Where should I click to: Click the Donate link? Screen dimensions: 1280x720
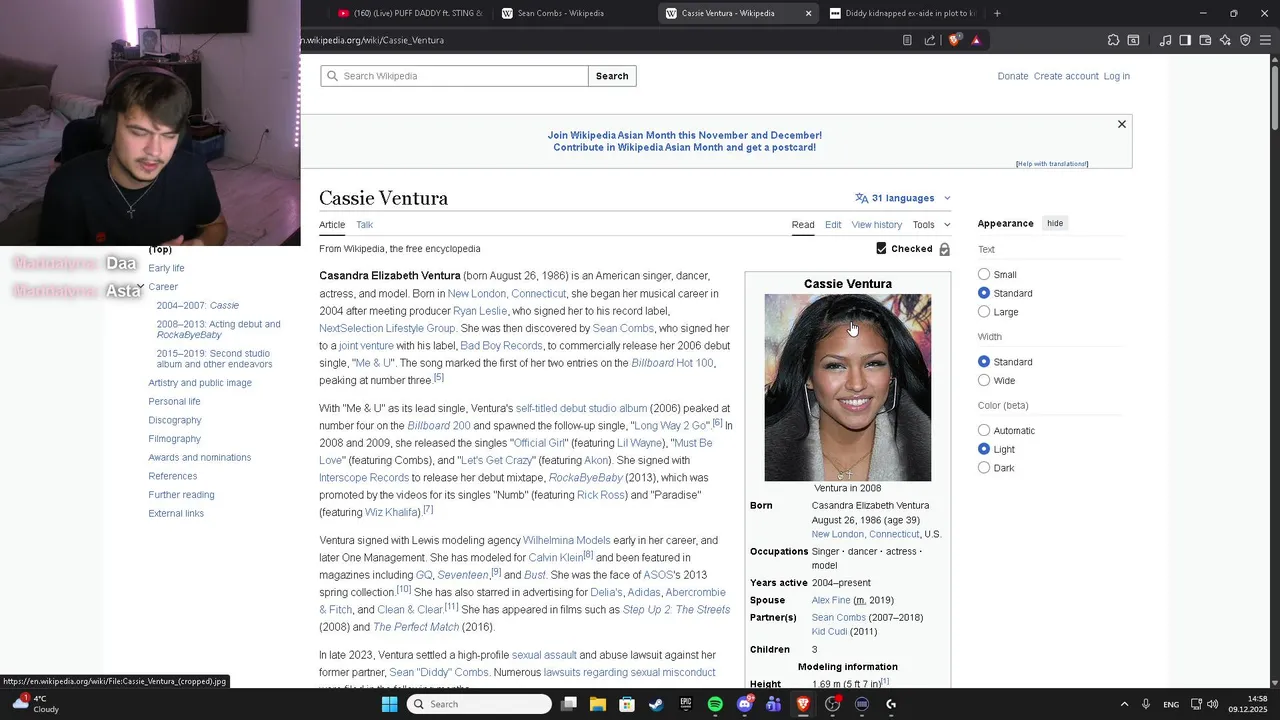1013,76
